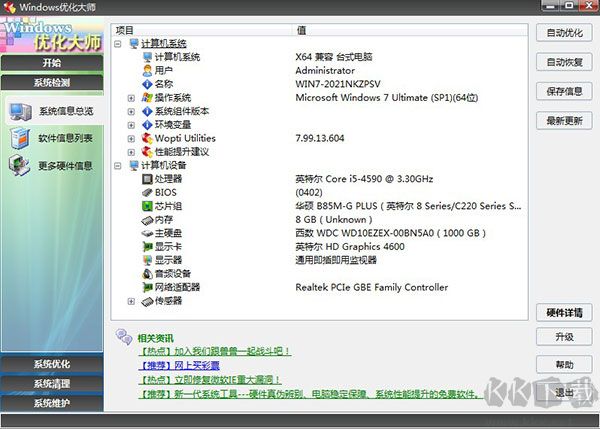This screenshot has width=600, height=429.
Task: Click the 显示卡 card icon
Action: [147, 247]
